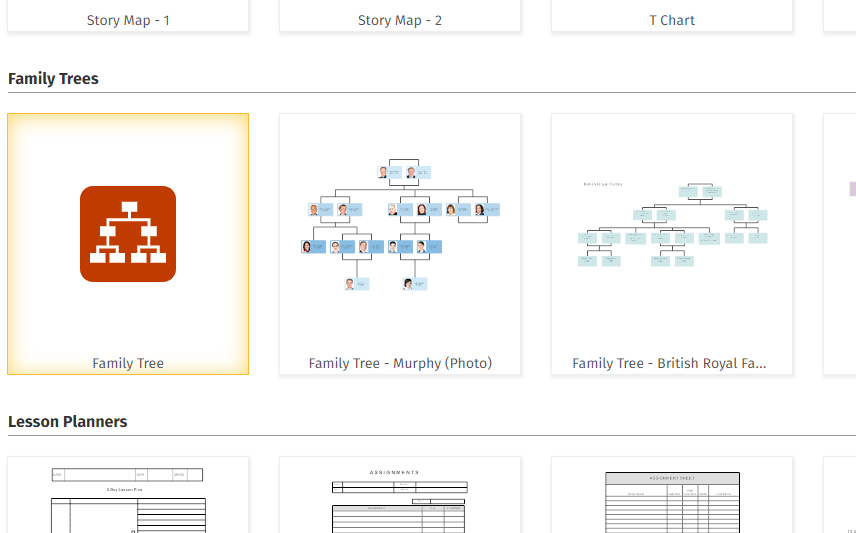Choose the Story Map - 1 template
The height and width of the screenshot is (533, 856).
click(x=128, y=16)
